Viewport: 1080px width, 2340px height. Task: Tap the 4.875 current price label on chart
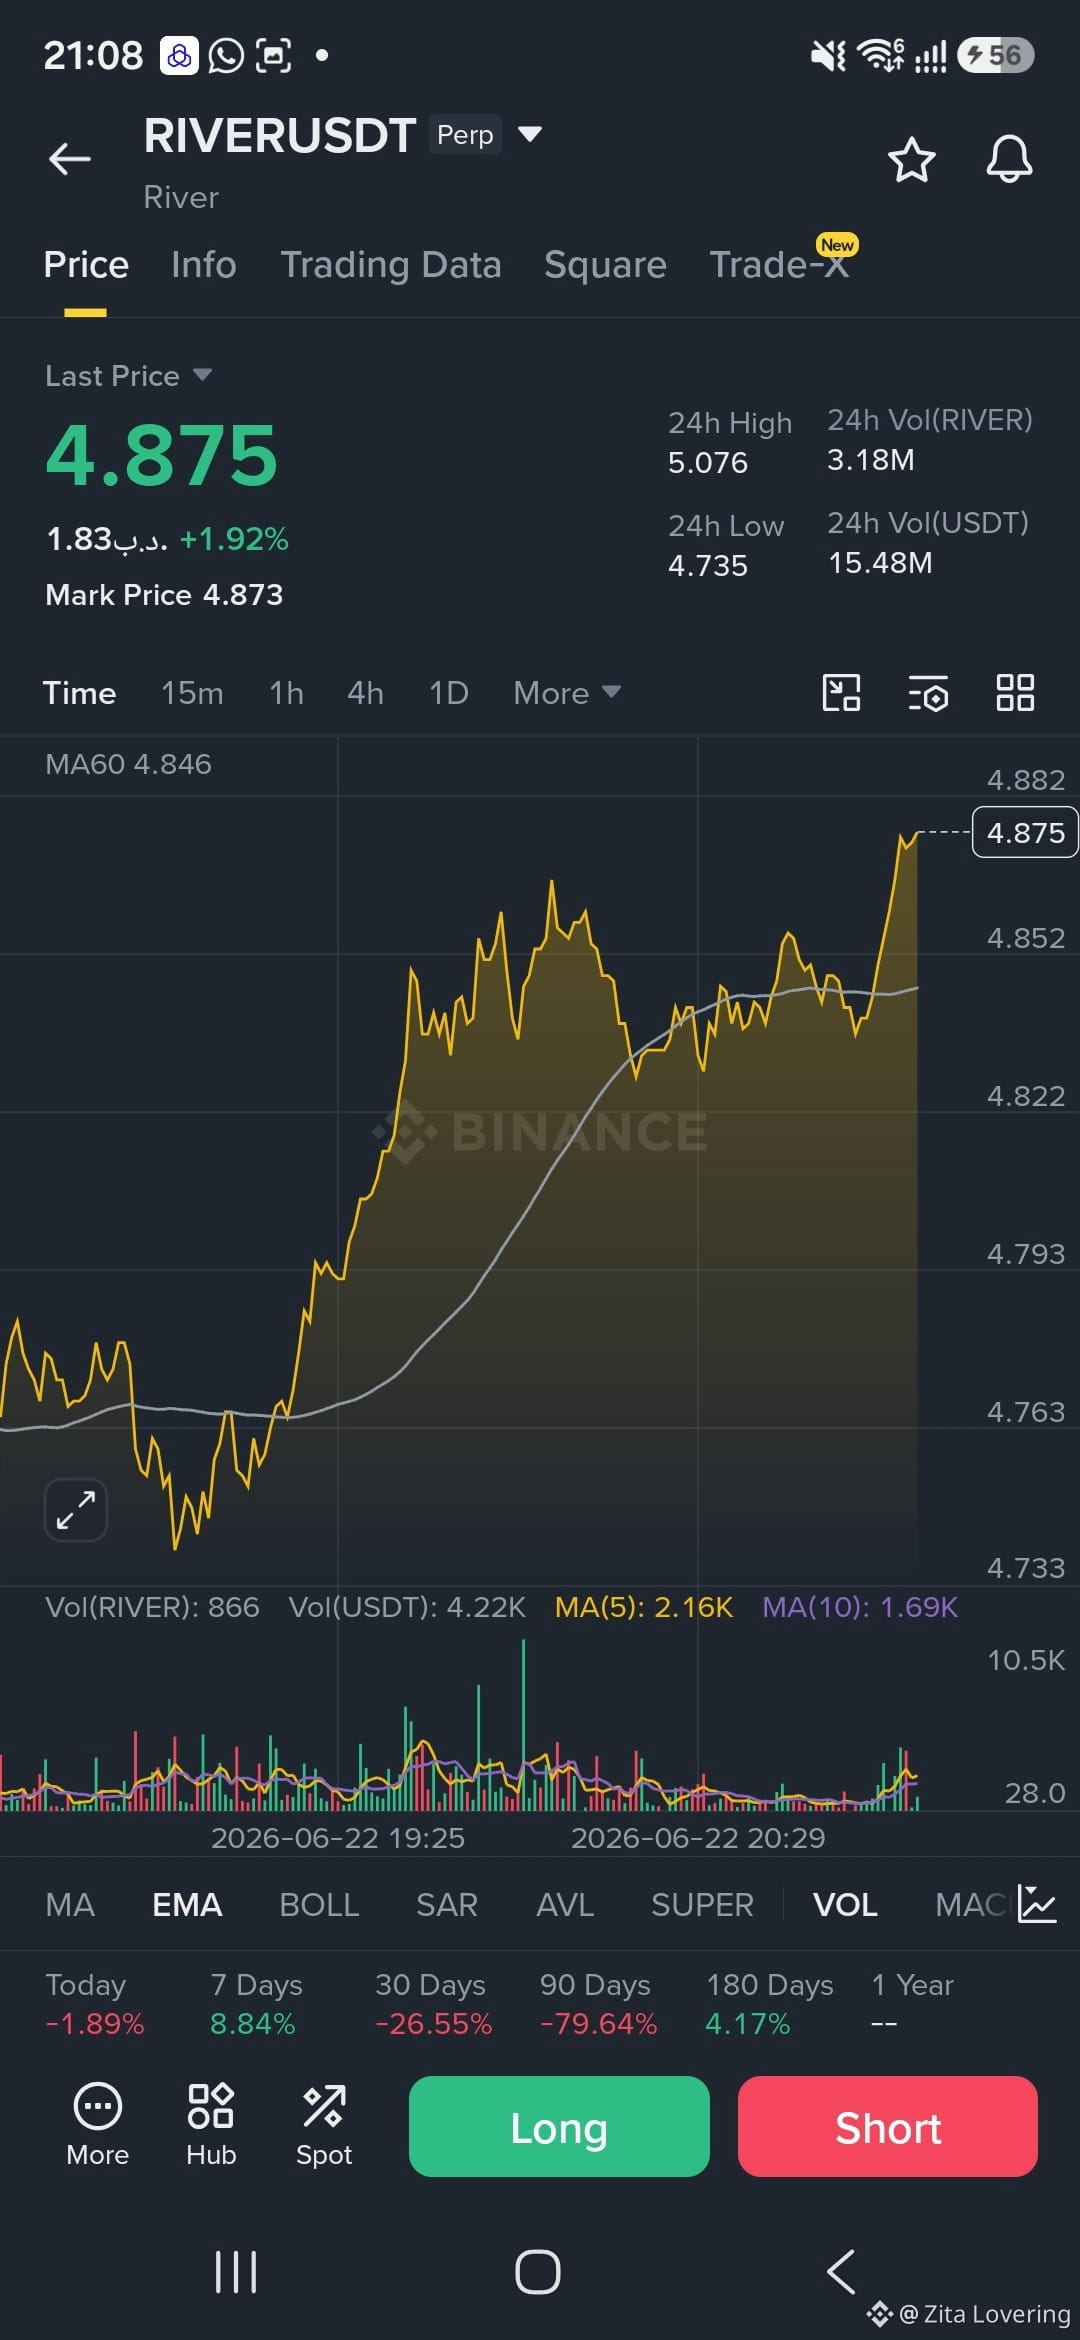[x=1025, y=832]
